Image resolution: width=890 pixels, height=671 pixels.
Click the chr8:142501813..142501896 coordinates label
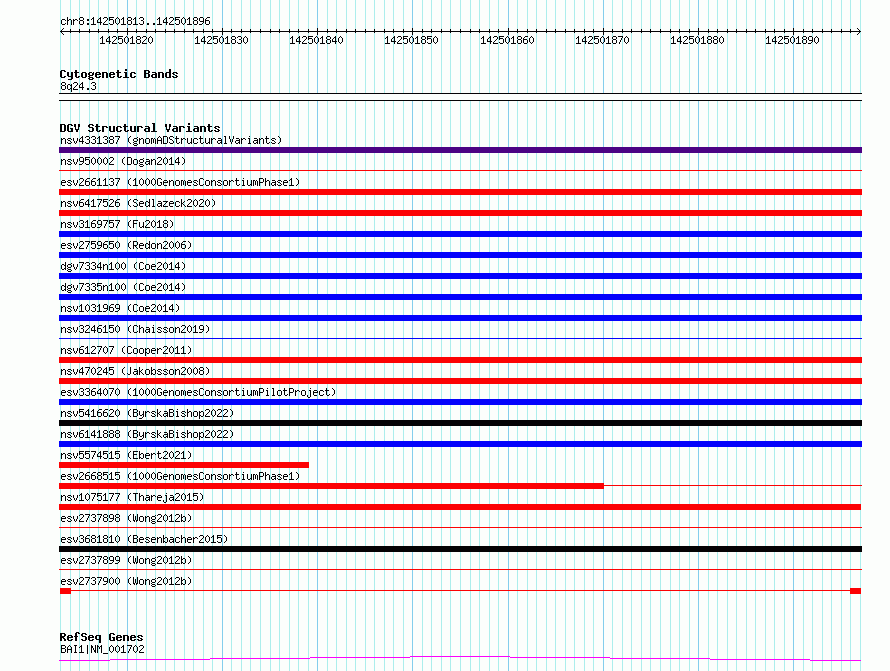(135, 21)
